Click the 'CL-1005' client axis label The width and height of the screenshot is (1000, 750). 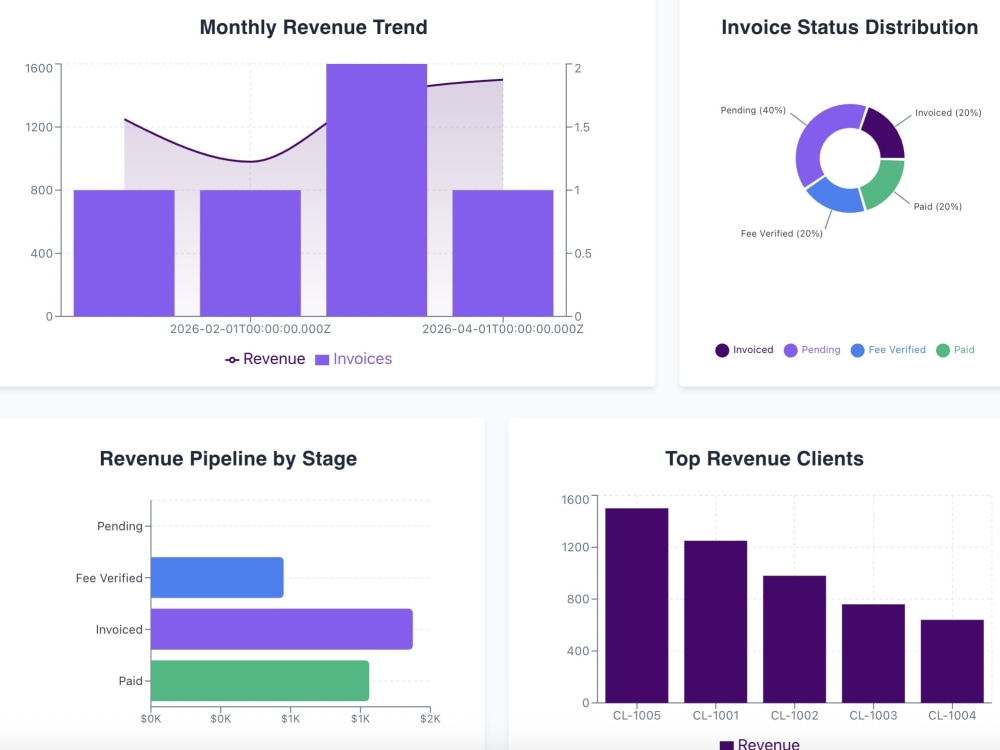(x=636, y=716)
